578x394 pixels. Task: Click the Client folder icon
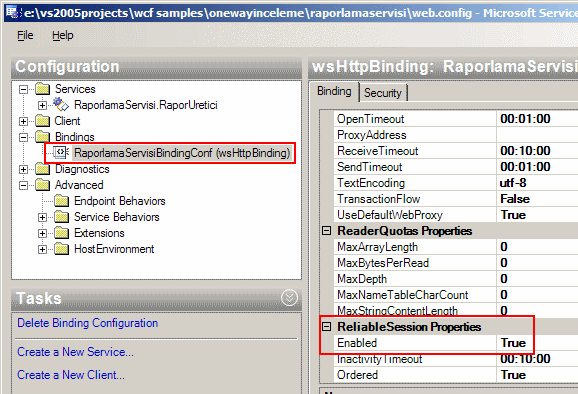click(x=43, y=121)
